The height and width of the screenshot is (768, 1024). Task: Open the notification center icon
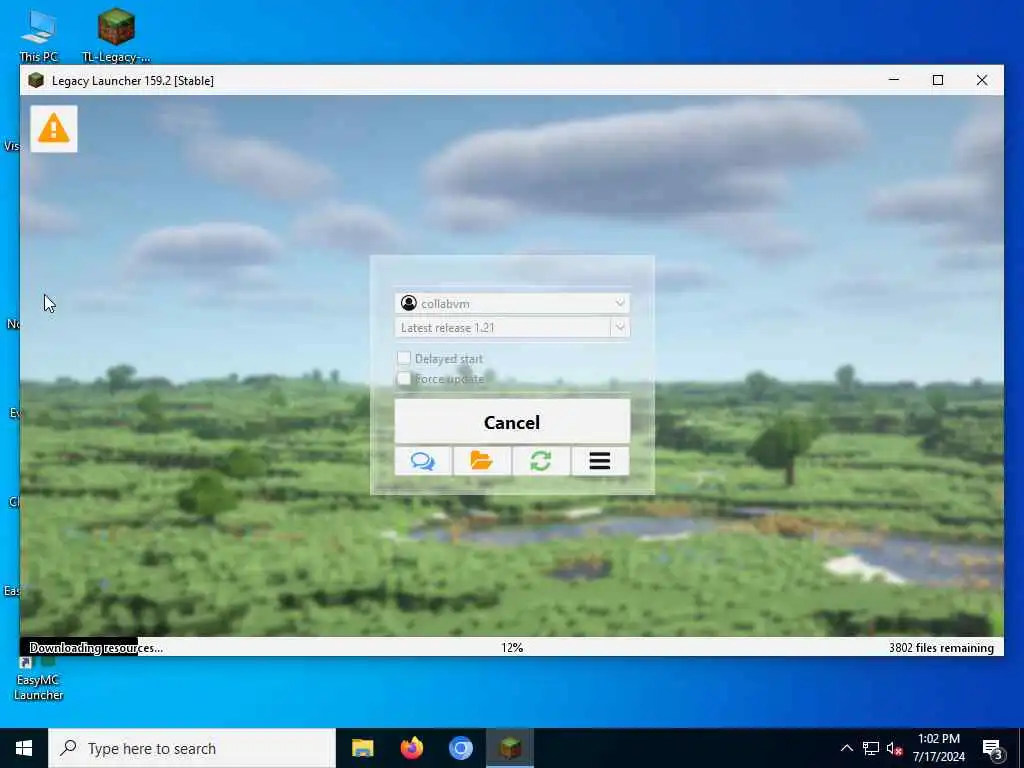click(993, 749)
